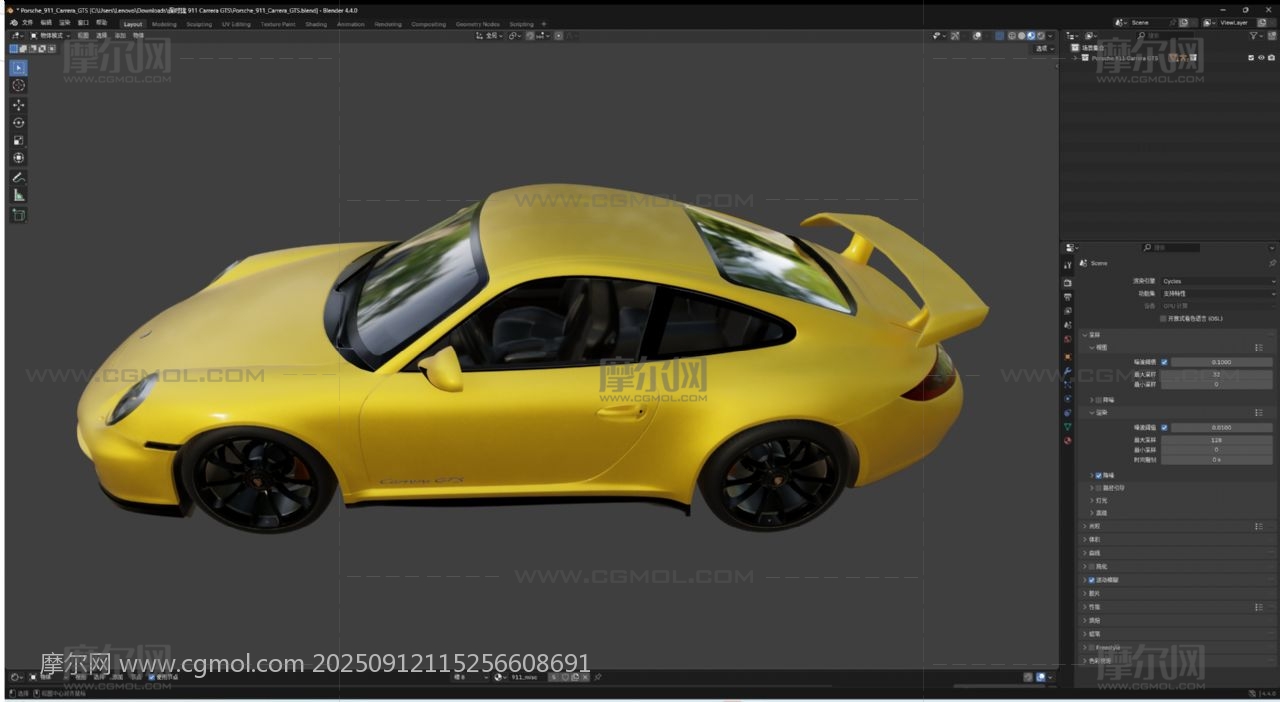The width and height of the screenshot is (1280, 702).
Task: Select the Transform tool
Action: pyautogui.click(x=19, y=158)
